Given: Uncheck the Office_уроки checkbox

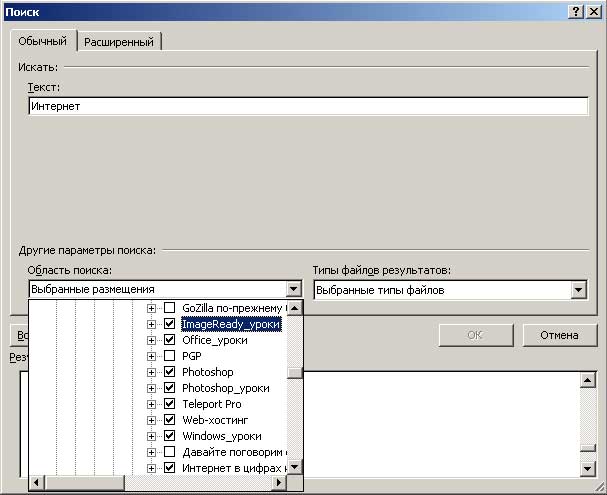Looking at the screenshot, I should (169, 340).
